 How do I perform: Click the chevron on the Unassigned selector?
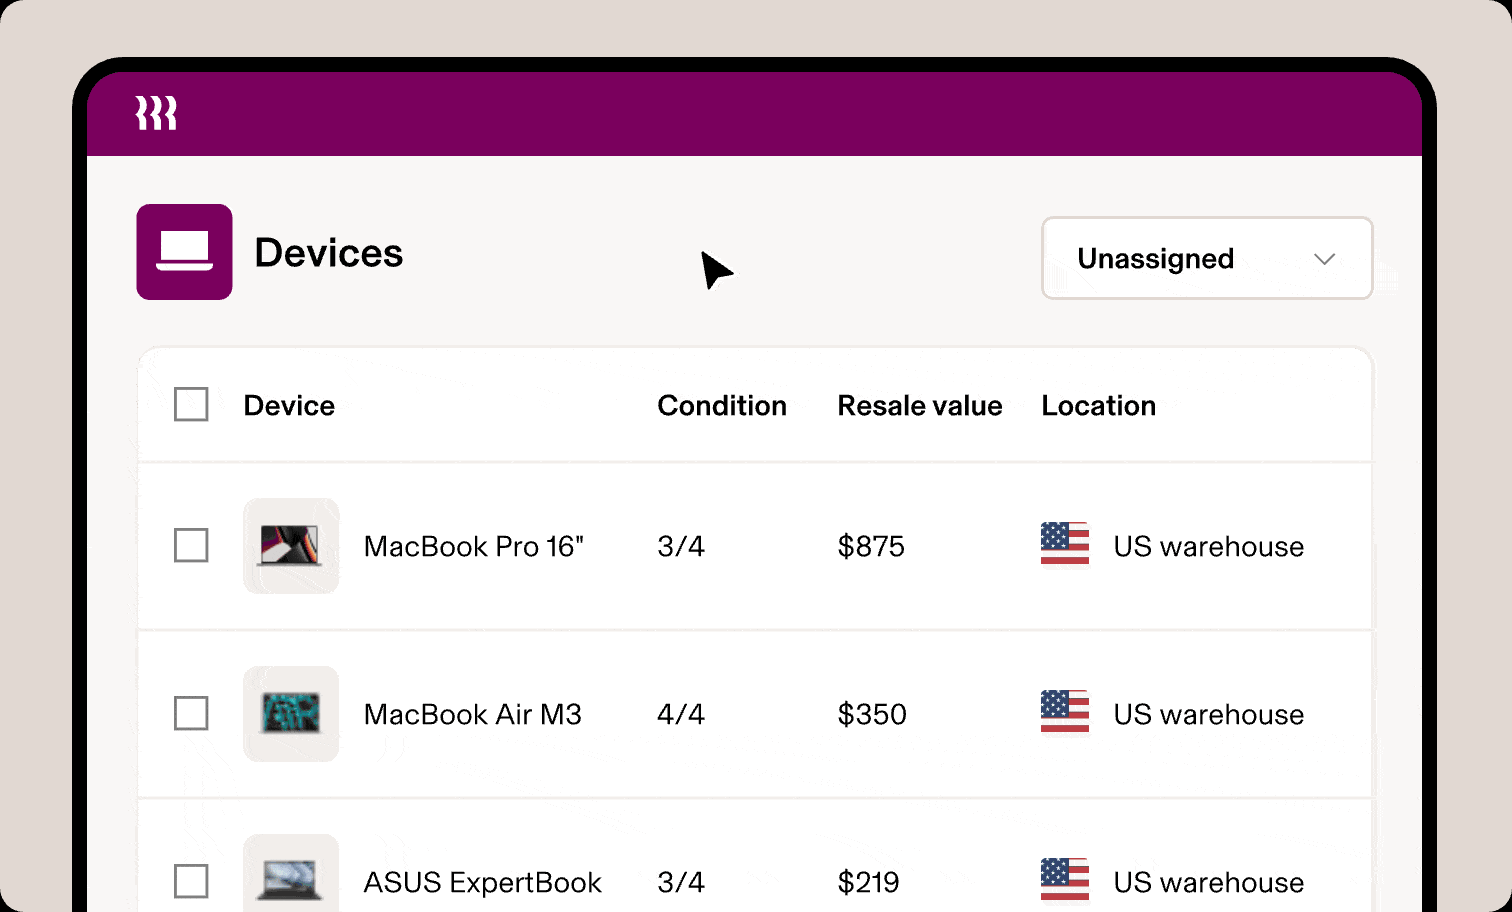pos(1325,258)
